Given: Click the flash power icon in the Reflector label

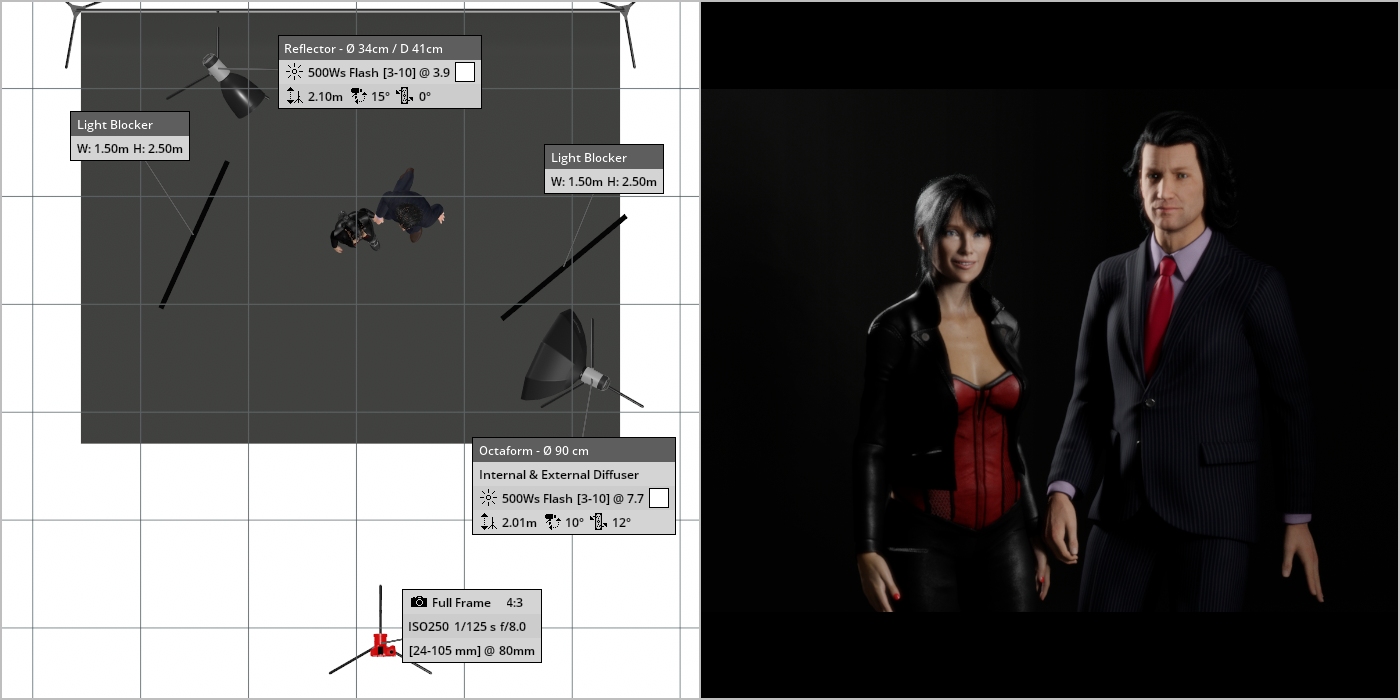Looking at the screenshot, I should 294,72.
